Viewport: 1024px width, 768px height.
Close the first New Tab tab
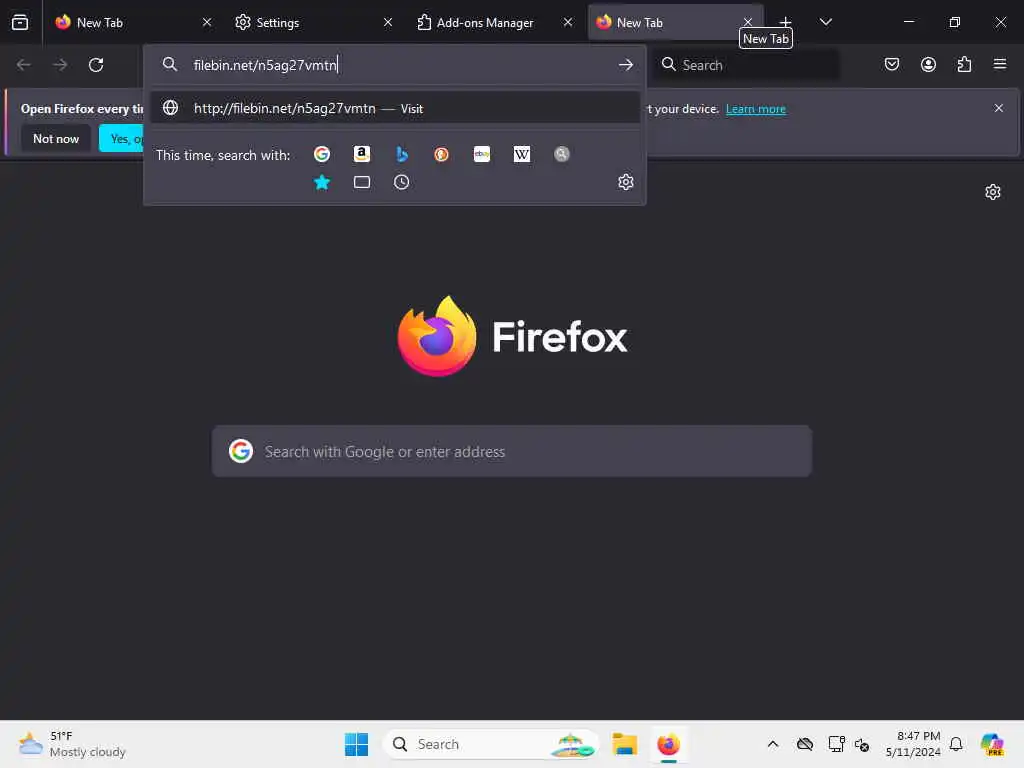[x=207, y=22]
